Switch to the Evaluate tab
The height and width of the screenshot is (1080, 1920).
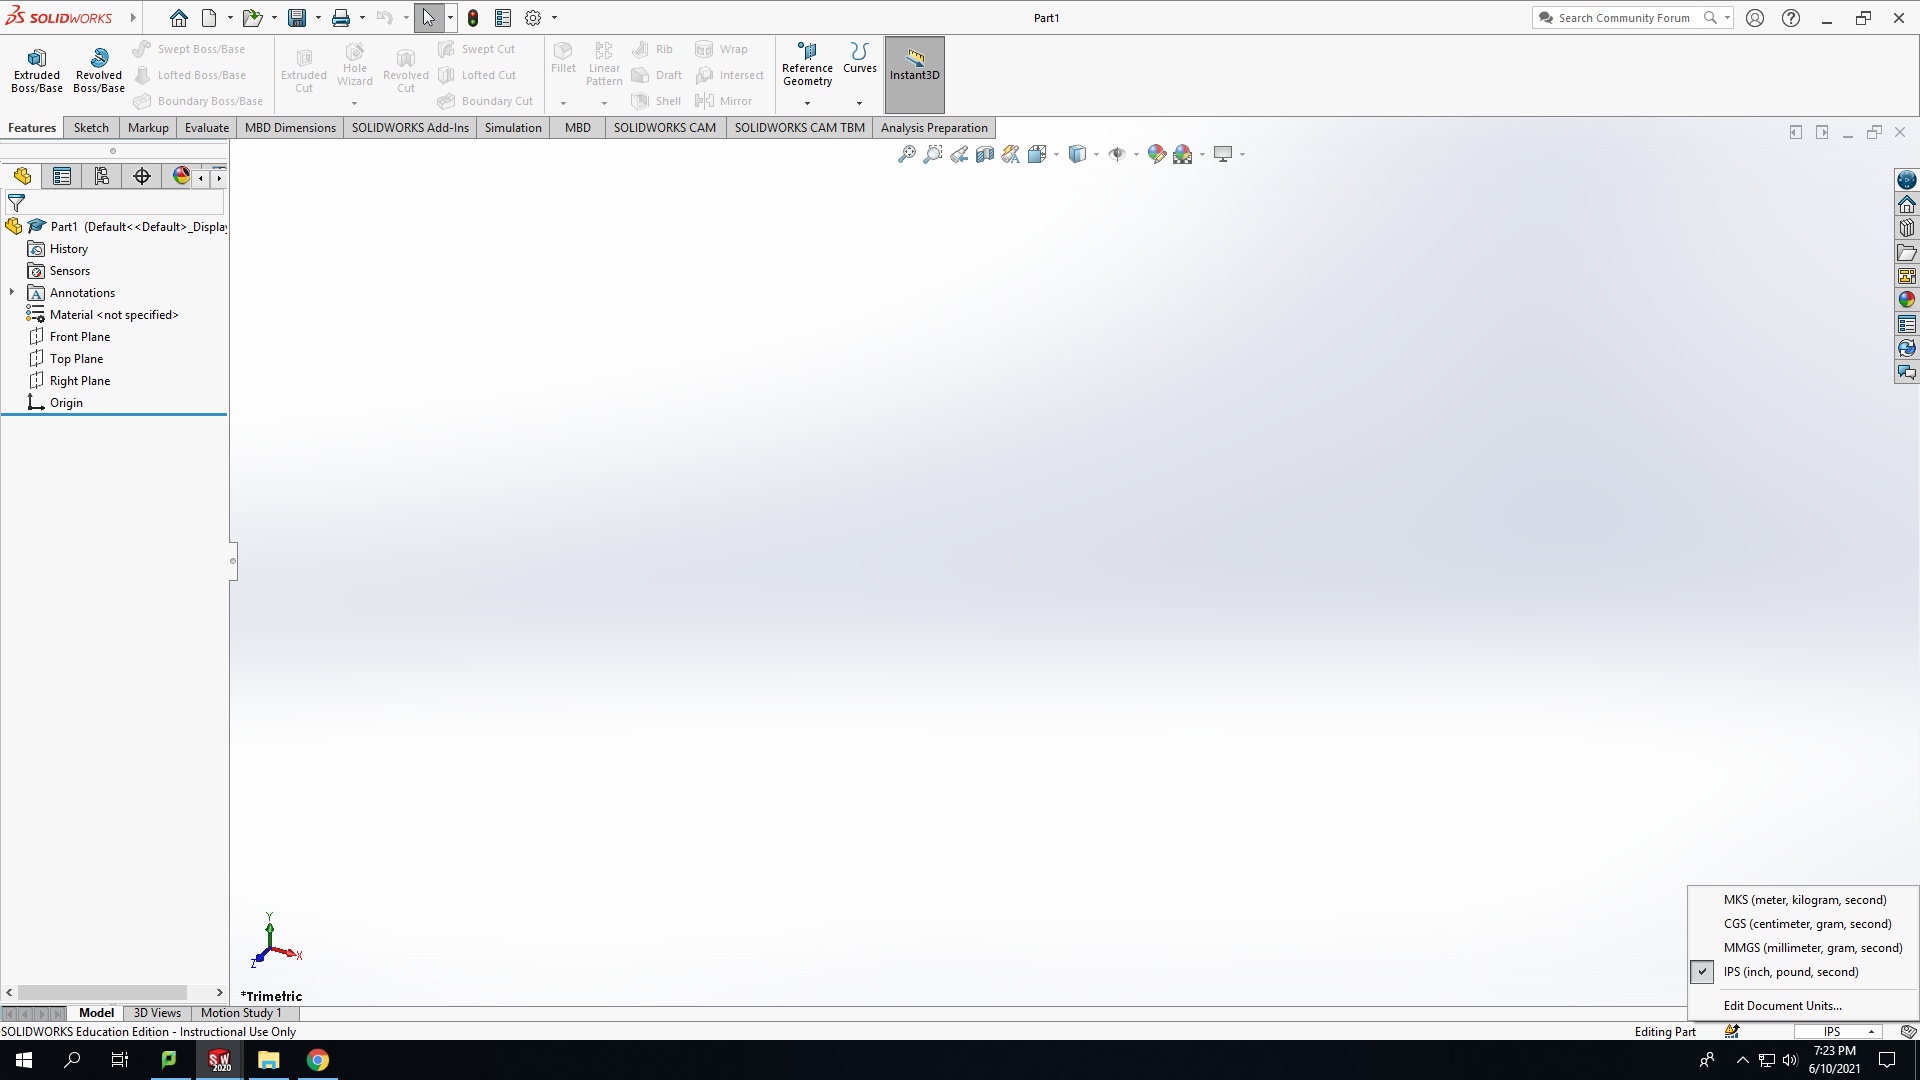[207, 128]
